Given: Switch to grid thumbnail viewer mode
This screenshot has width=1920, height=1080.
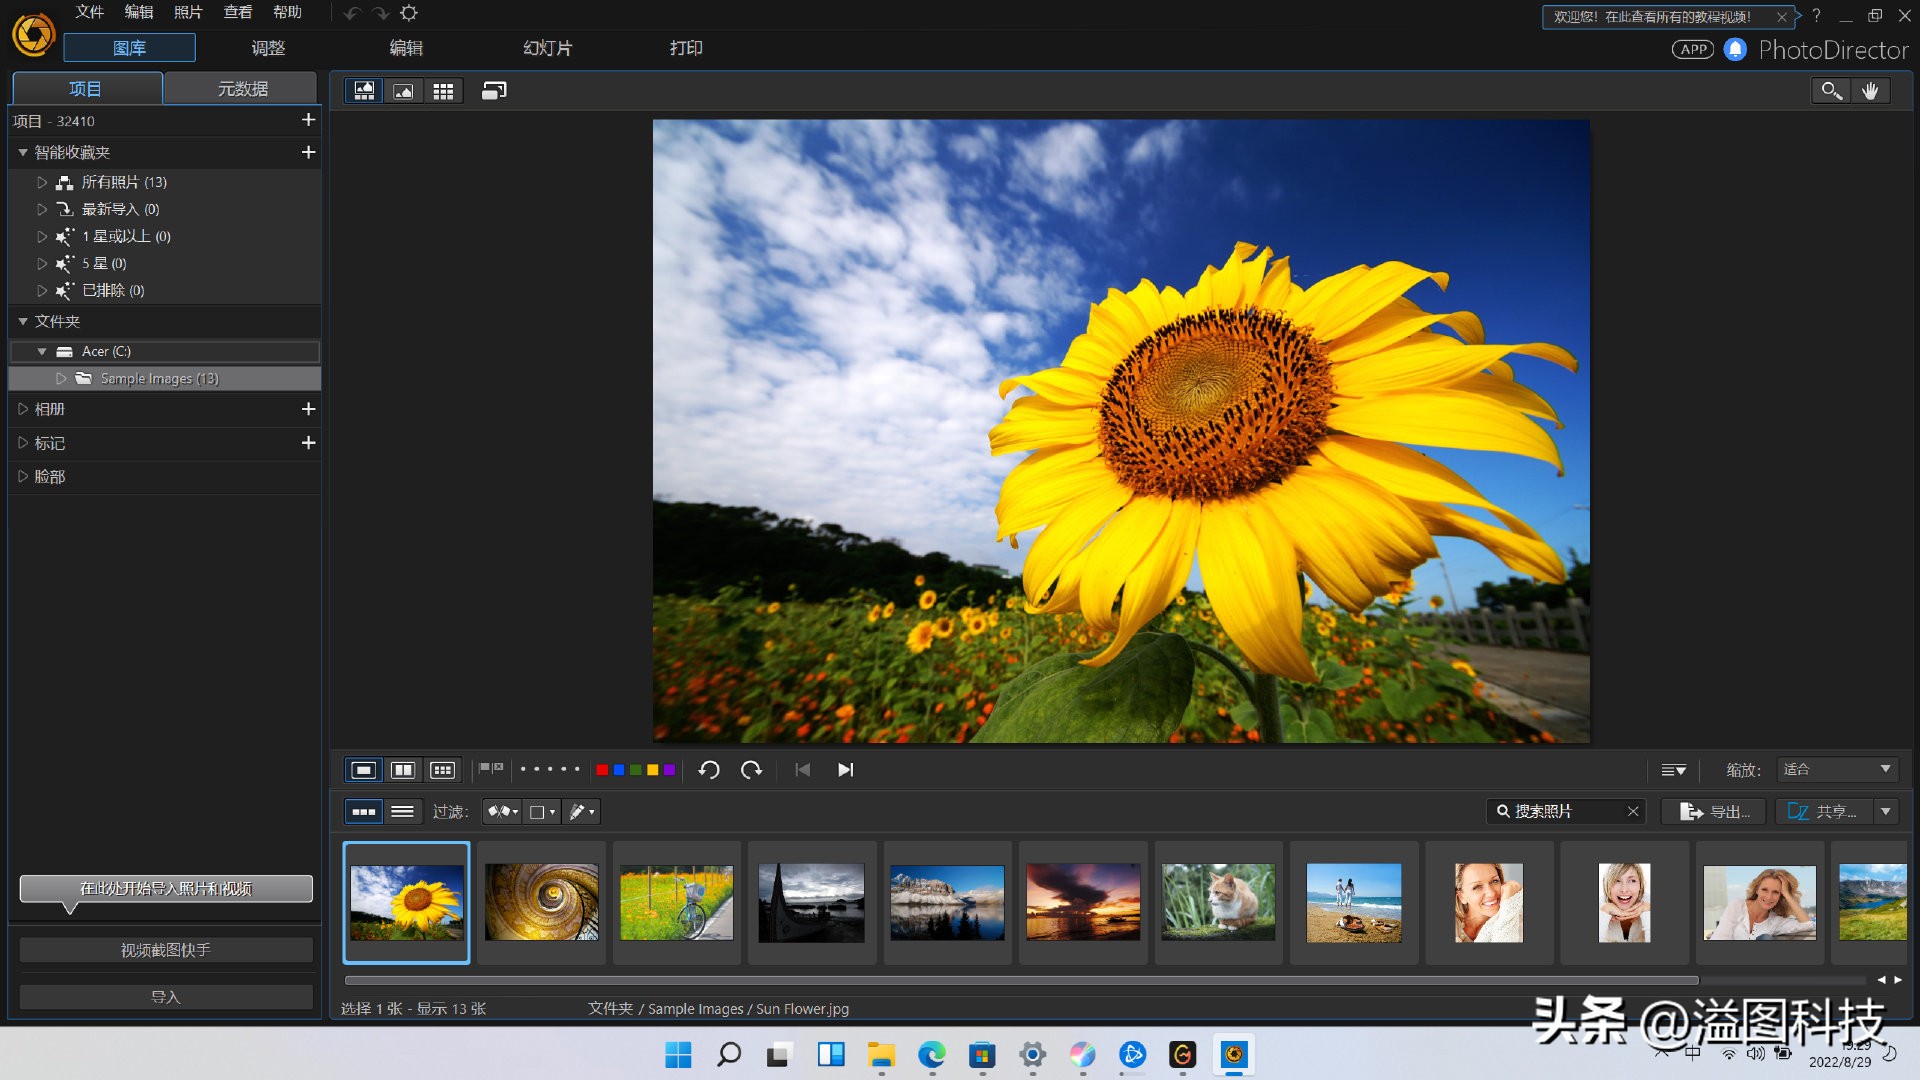Looking at the screenshot, I should pos(443,91).
